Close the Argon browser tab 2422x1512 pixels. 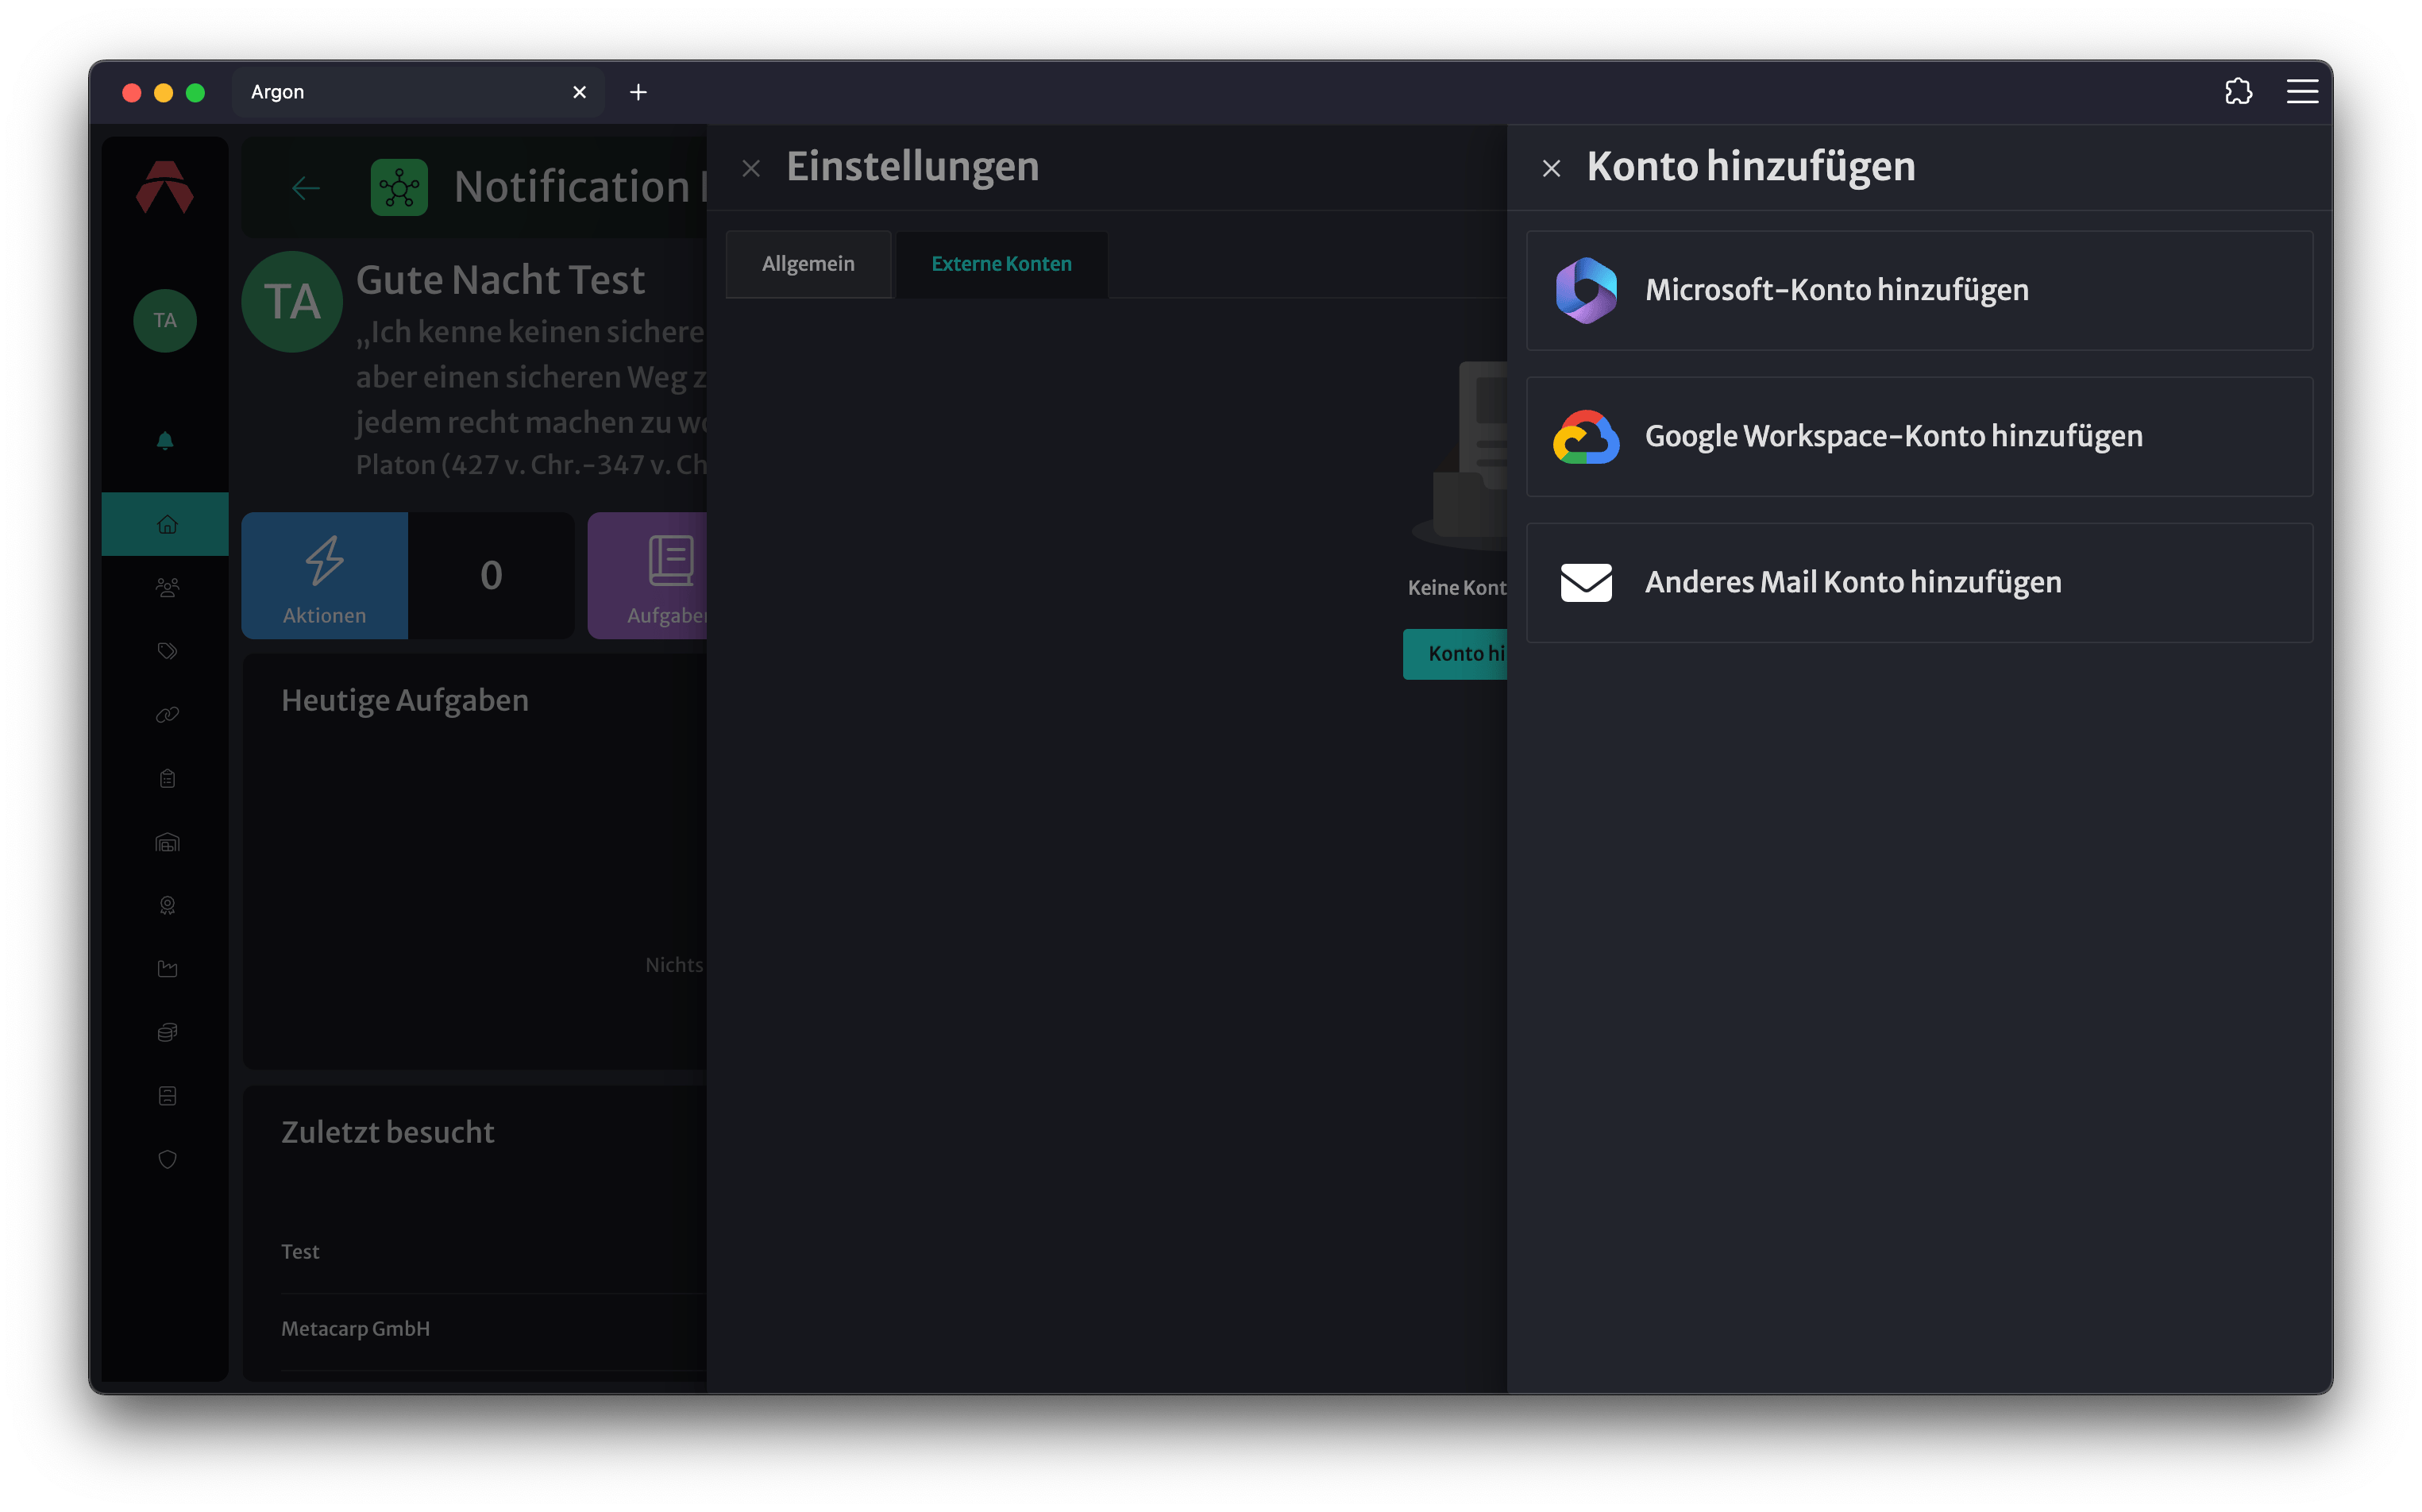(x=579, y=92)
